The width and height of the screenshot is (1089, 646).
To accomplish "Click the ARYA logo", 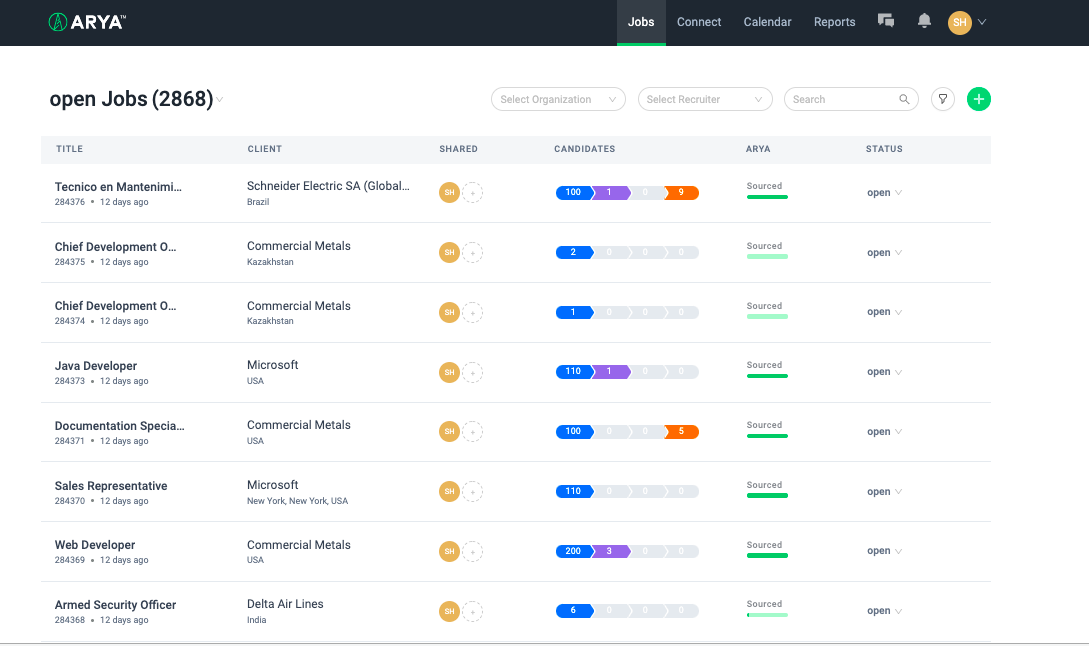I will click(x=87, y=22).
